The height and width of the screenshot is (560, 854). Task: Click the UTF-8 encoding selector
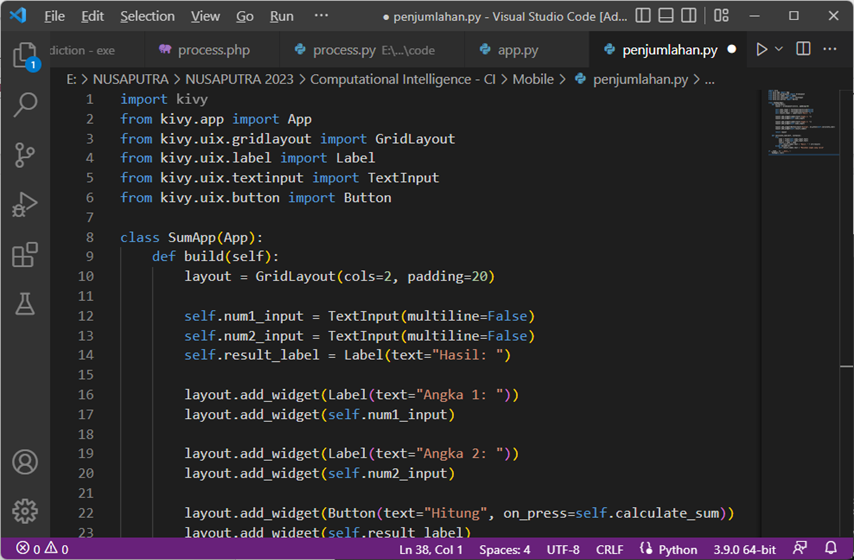563,549
